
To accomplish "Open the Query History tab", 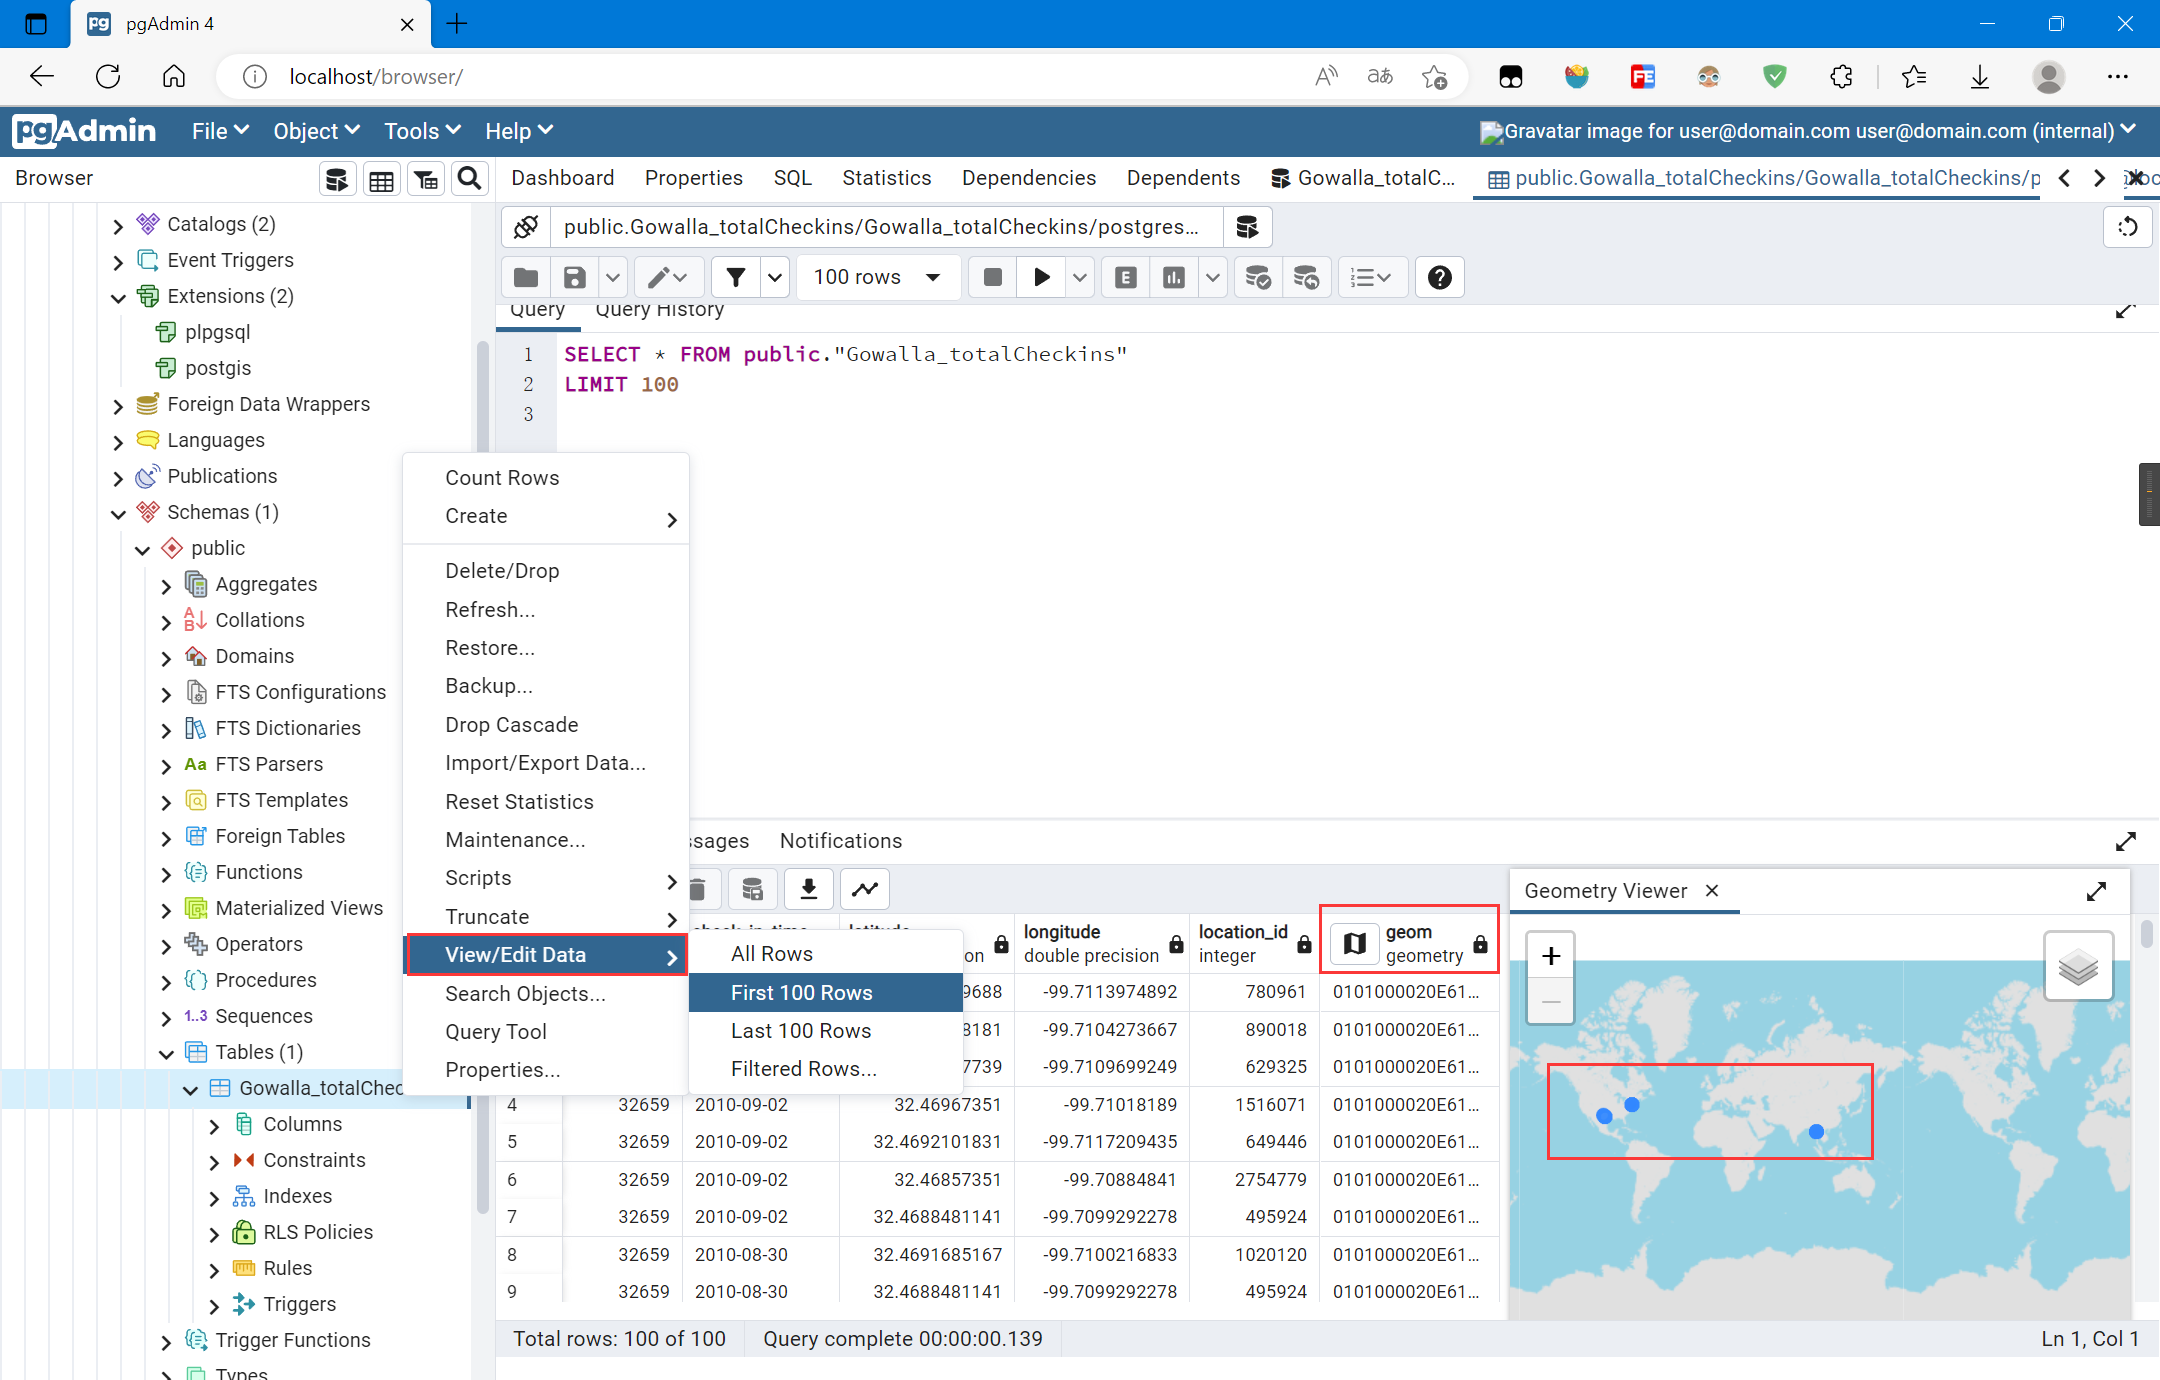I will point(660,310).
